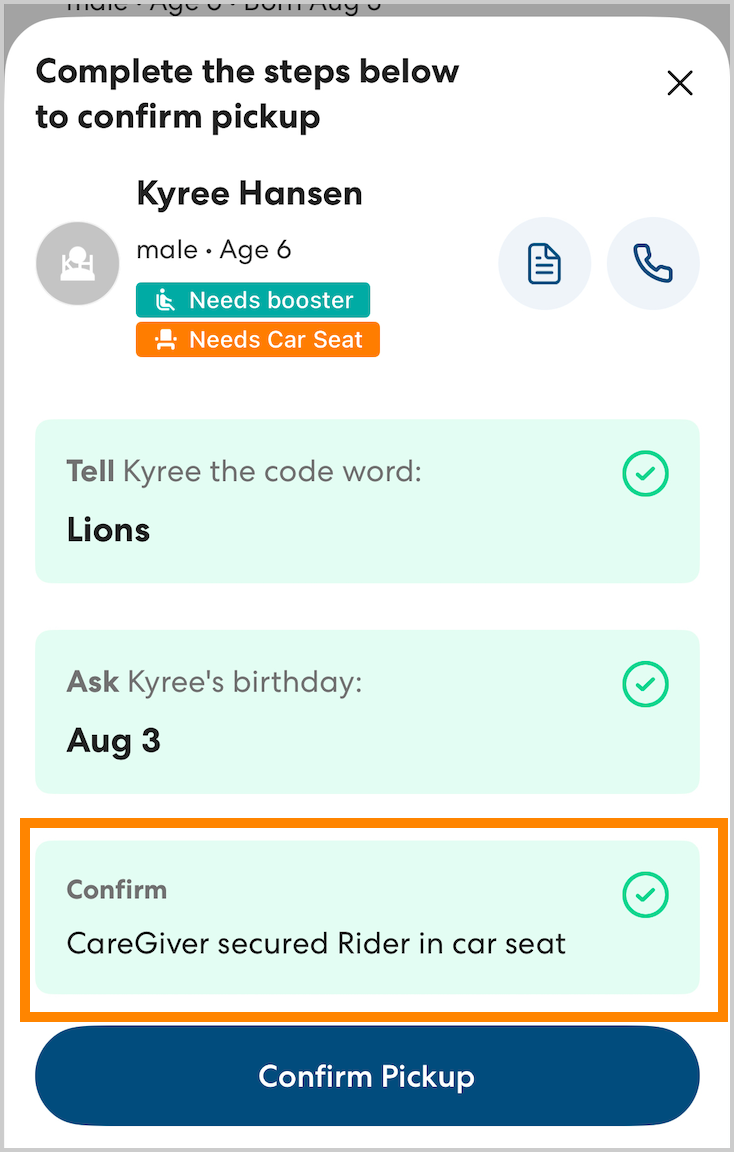Toggle the birthday verification checkmark
Screen dimensions: 734x1152
tap(645, 685)
